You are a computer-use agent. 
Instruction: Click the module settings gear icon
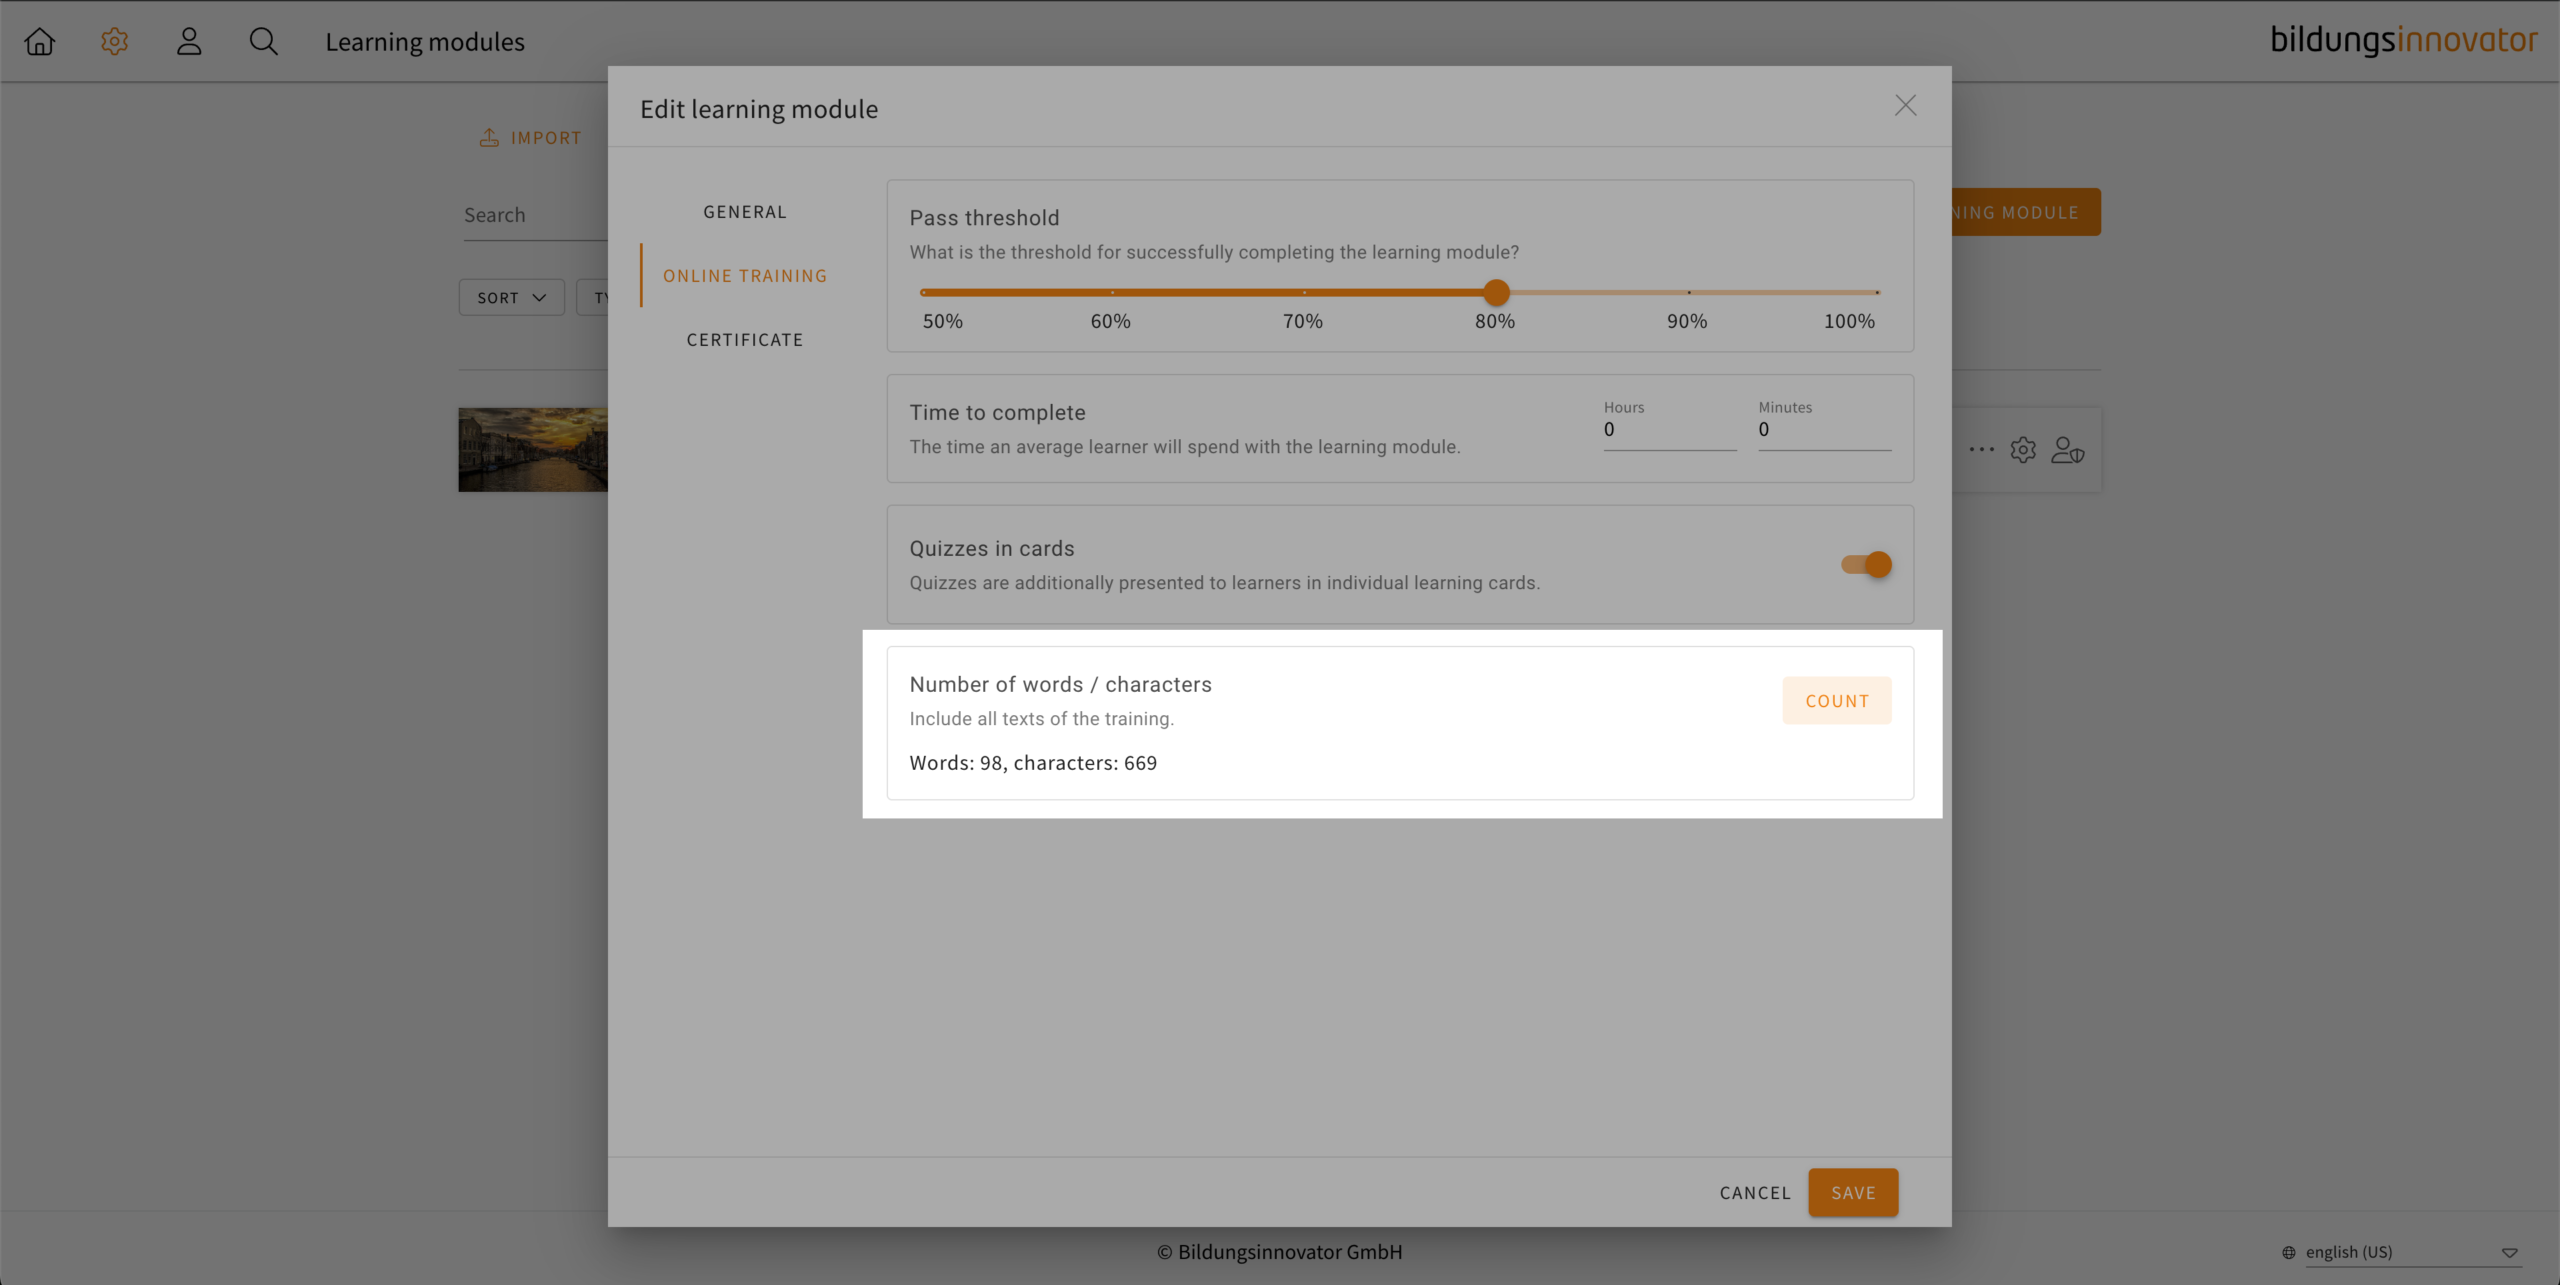pyautogui.click(x=2023, y=450)
